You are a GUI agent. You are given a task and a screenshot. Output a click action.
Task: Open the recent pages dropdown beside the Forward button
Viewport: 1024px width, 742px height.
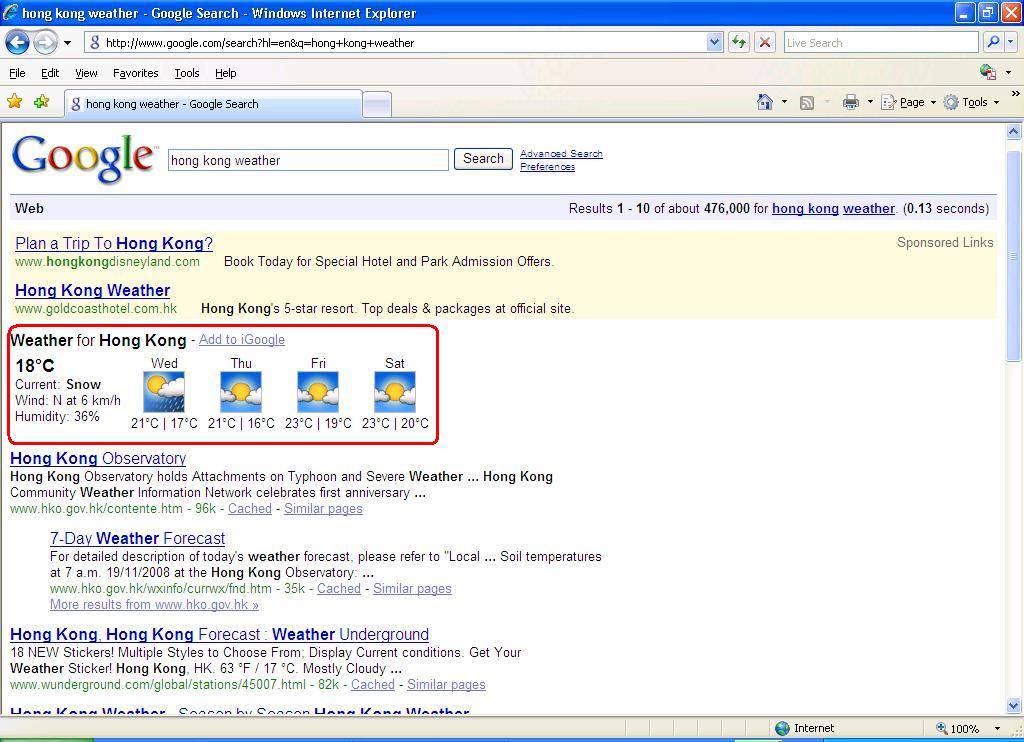[67, 43]
